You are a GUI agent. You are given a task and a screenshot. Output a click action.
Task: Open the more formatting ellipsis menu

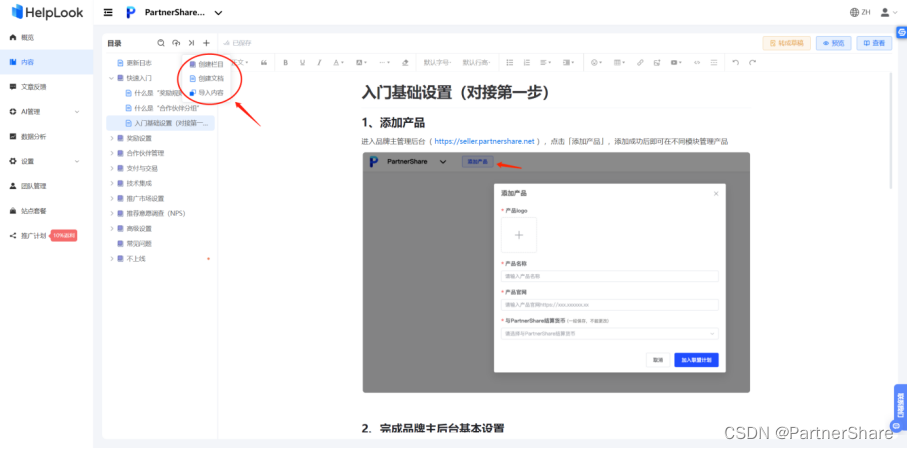385,63
